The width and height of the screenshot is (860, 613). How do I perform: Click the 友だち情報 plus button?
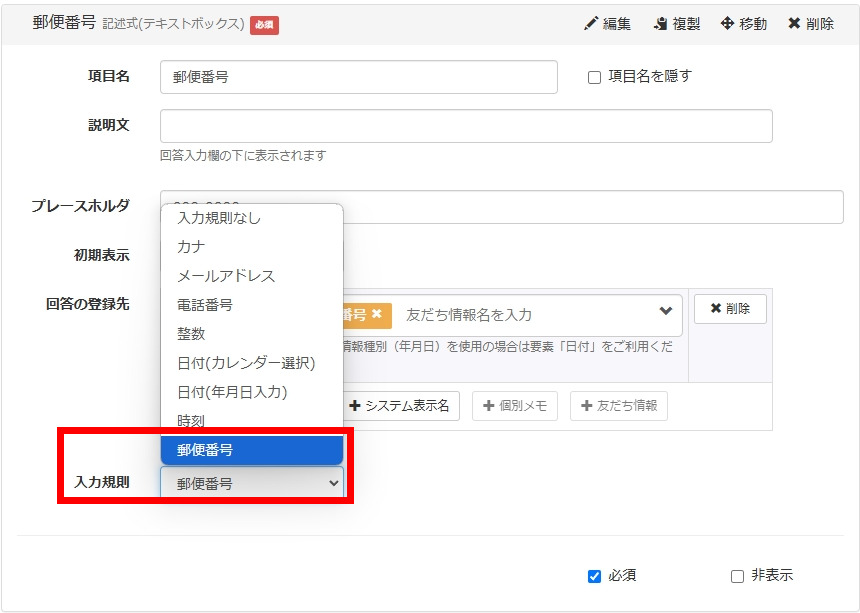point(618,406)
